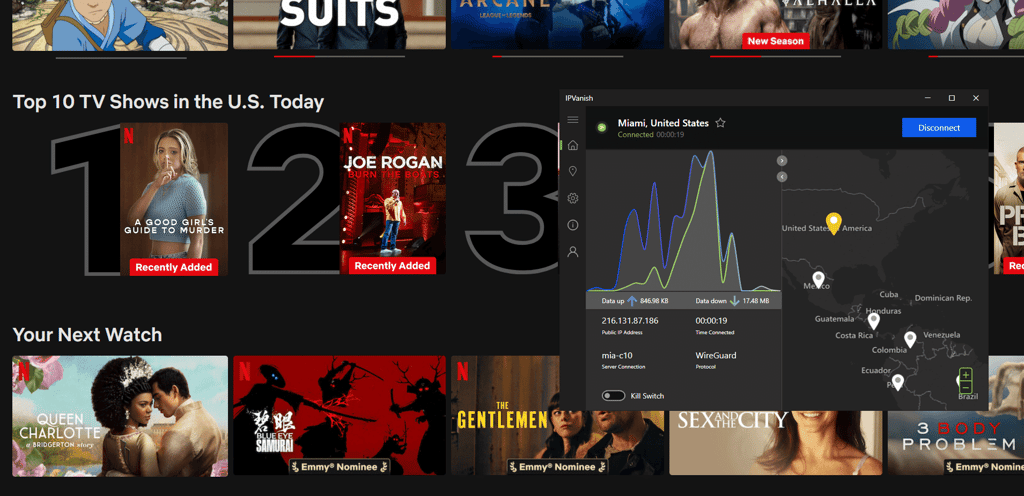Open Queen Charlotte thumbnail in Netflix
Viewport: 1024px width, 496px height.
pyautogui.click(x=120, y=416)
